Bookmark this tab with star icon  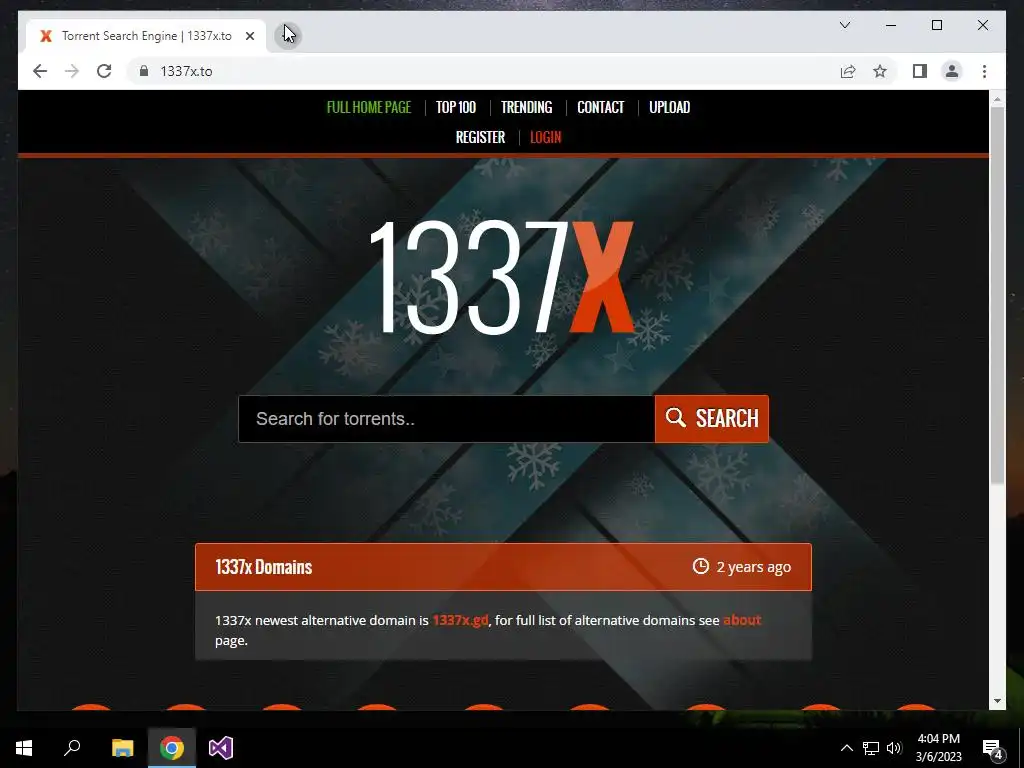[880, 71]
